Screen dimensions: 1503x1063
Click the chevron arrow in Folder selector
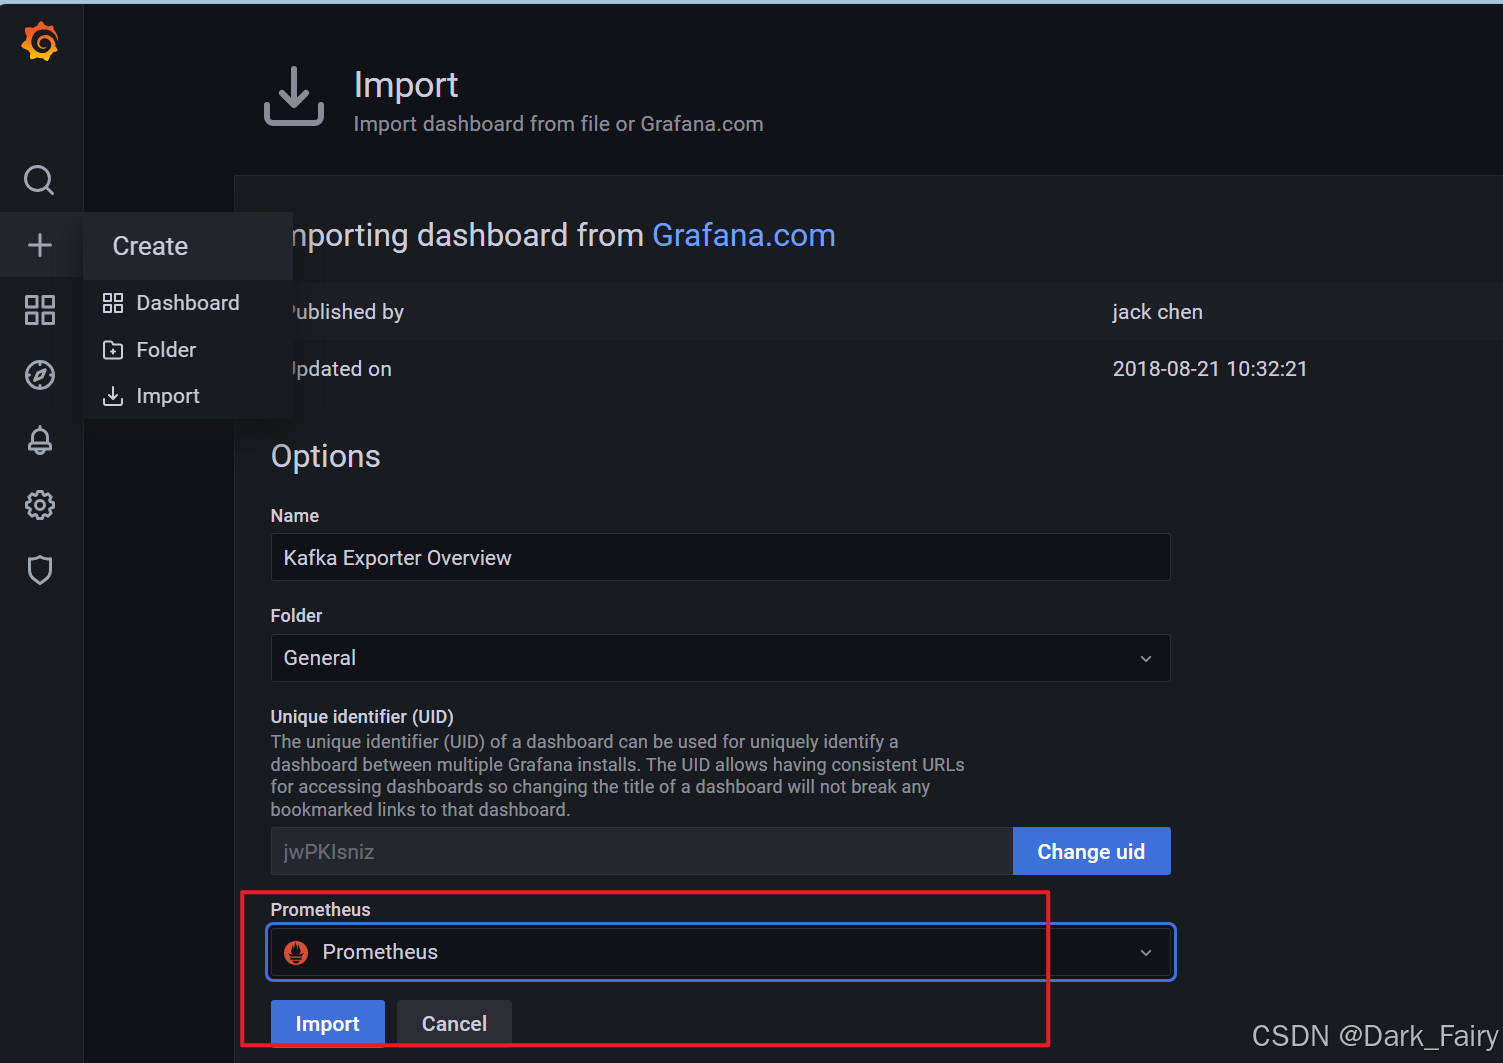[1146, 659]
